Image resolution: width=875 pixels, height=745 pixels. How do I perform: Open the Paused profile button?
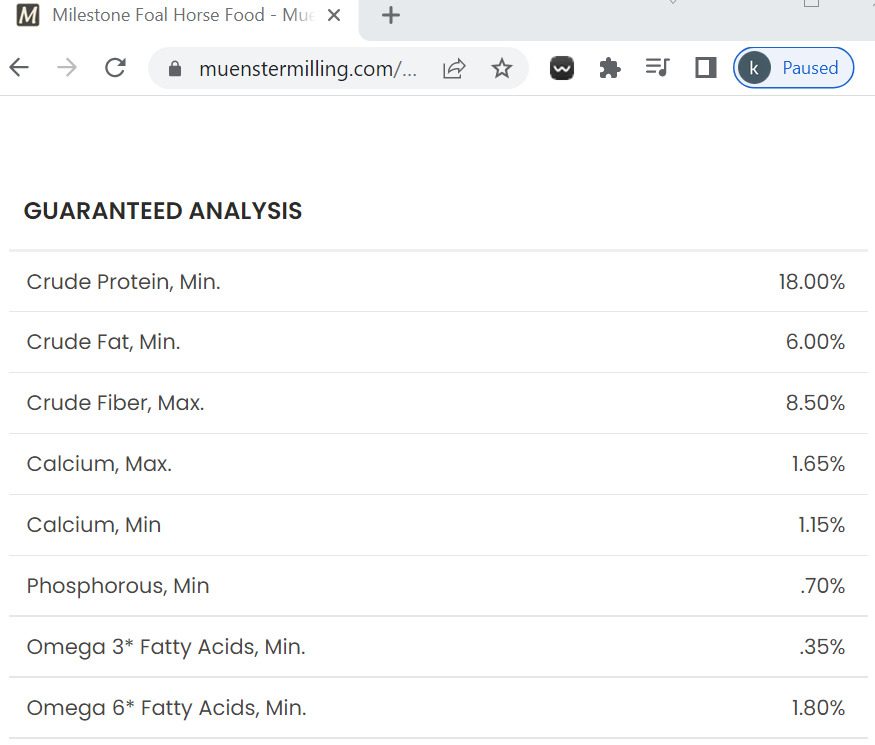pyautogui.click(x=793, y=68)
